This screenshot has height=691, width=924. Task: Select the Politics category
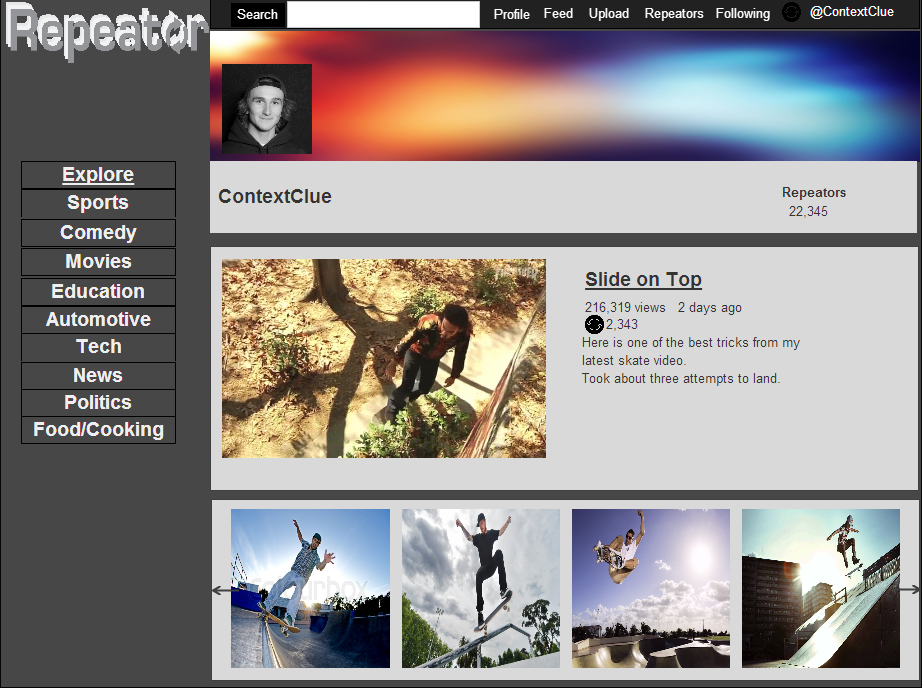(98, 402)
